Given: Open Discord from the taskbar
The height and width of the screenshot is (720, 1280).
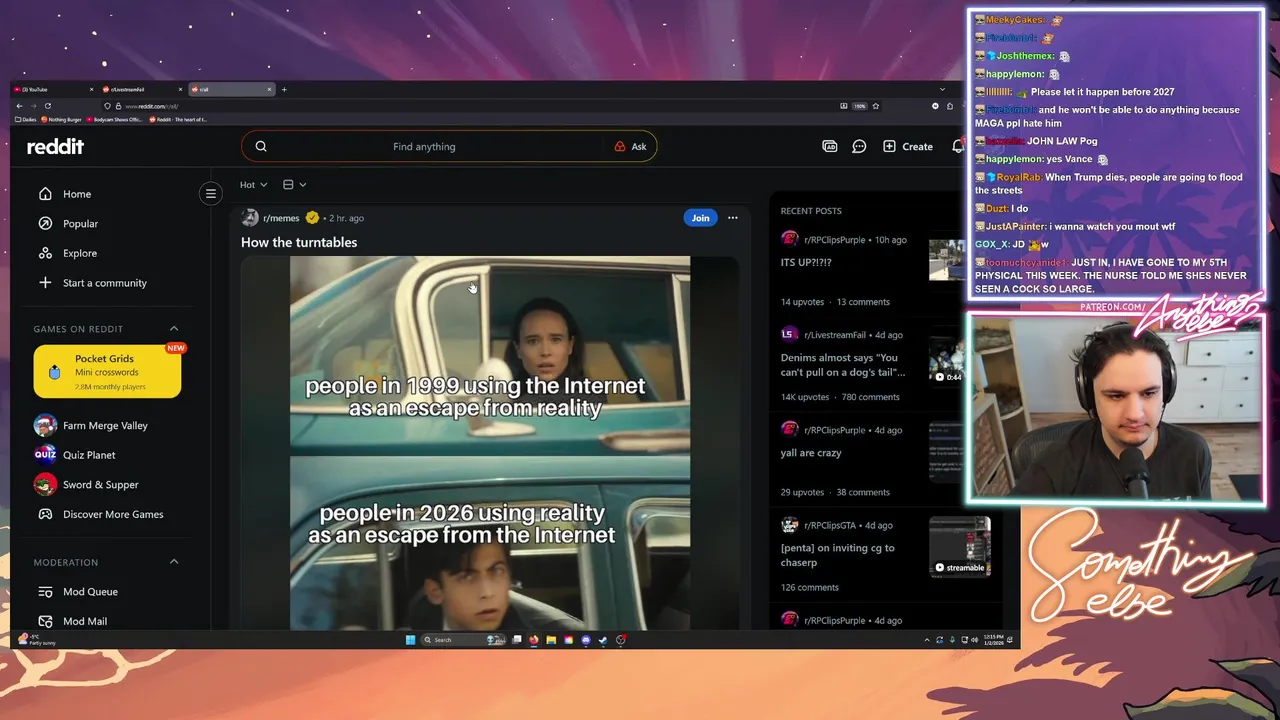Looking at the screenshot, I should [x=586, y=640].
